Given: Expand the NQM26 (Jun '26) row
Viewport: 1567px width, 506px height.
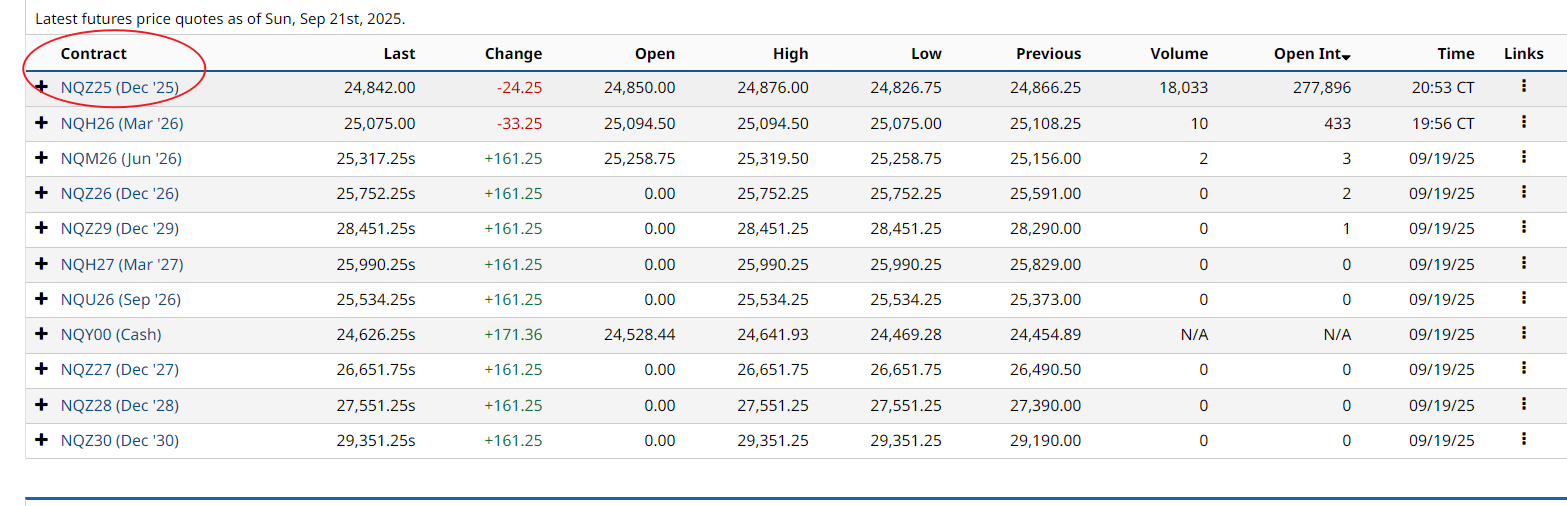Looking at the screenshot, I should pyautogui.click(x=42, y=158).
